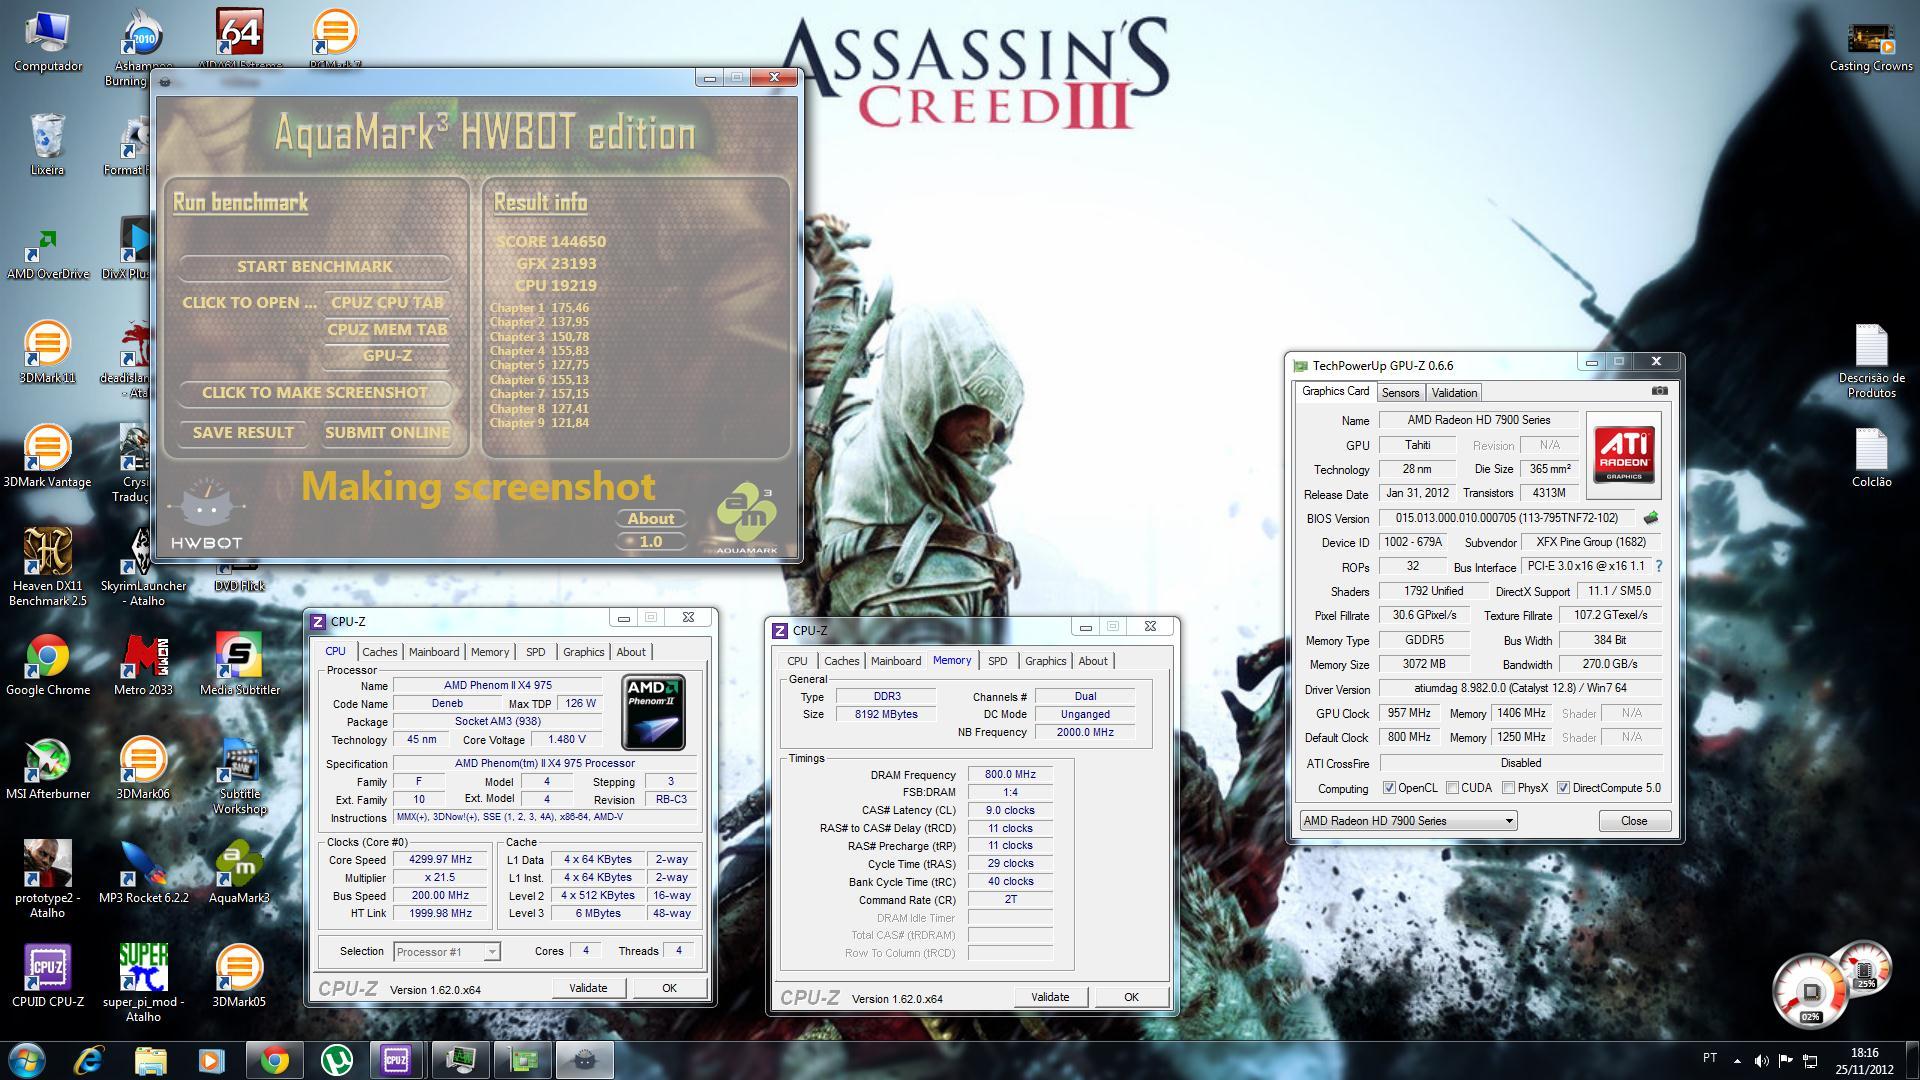Viewport: 1920px width, 1080px height.
Task: Open the Lixeira recycle bin icon
Action: pos(47,145)
